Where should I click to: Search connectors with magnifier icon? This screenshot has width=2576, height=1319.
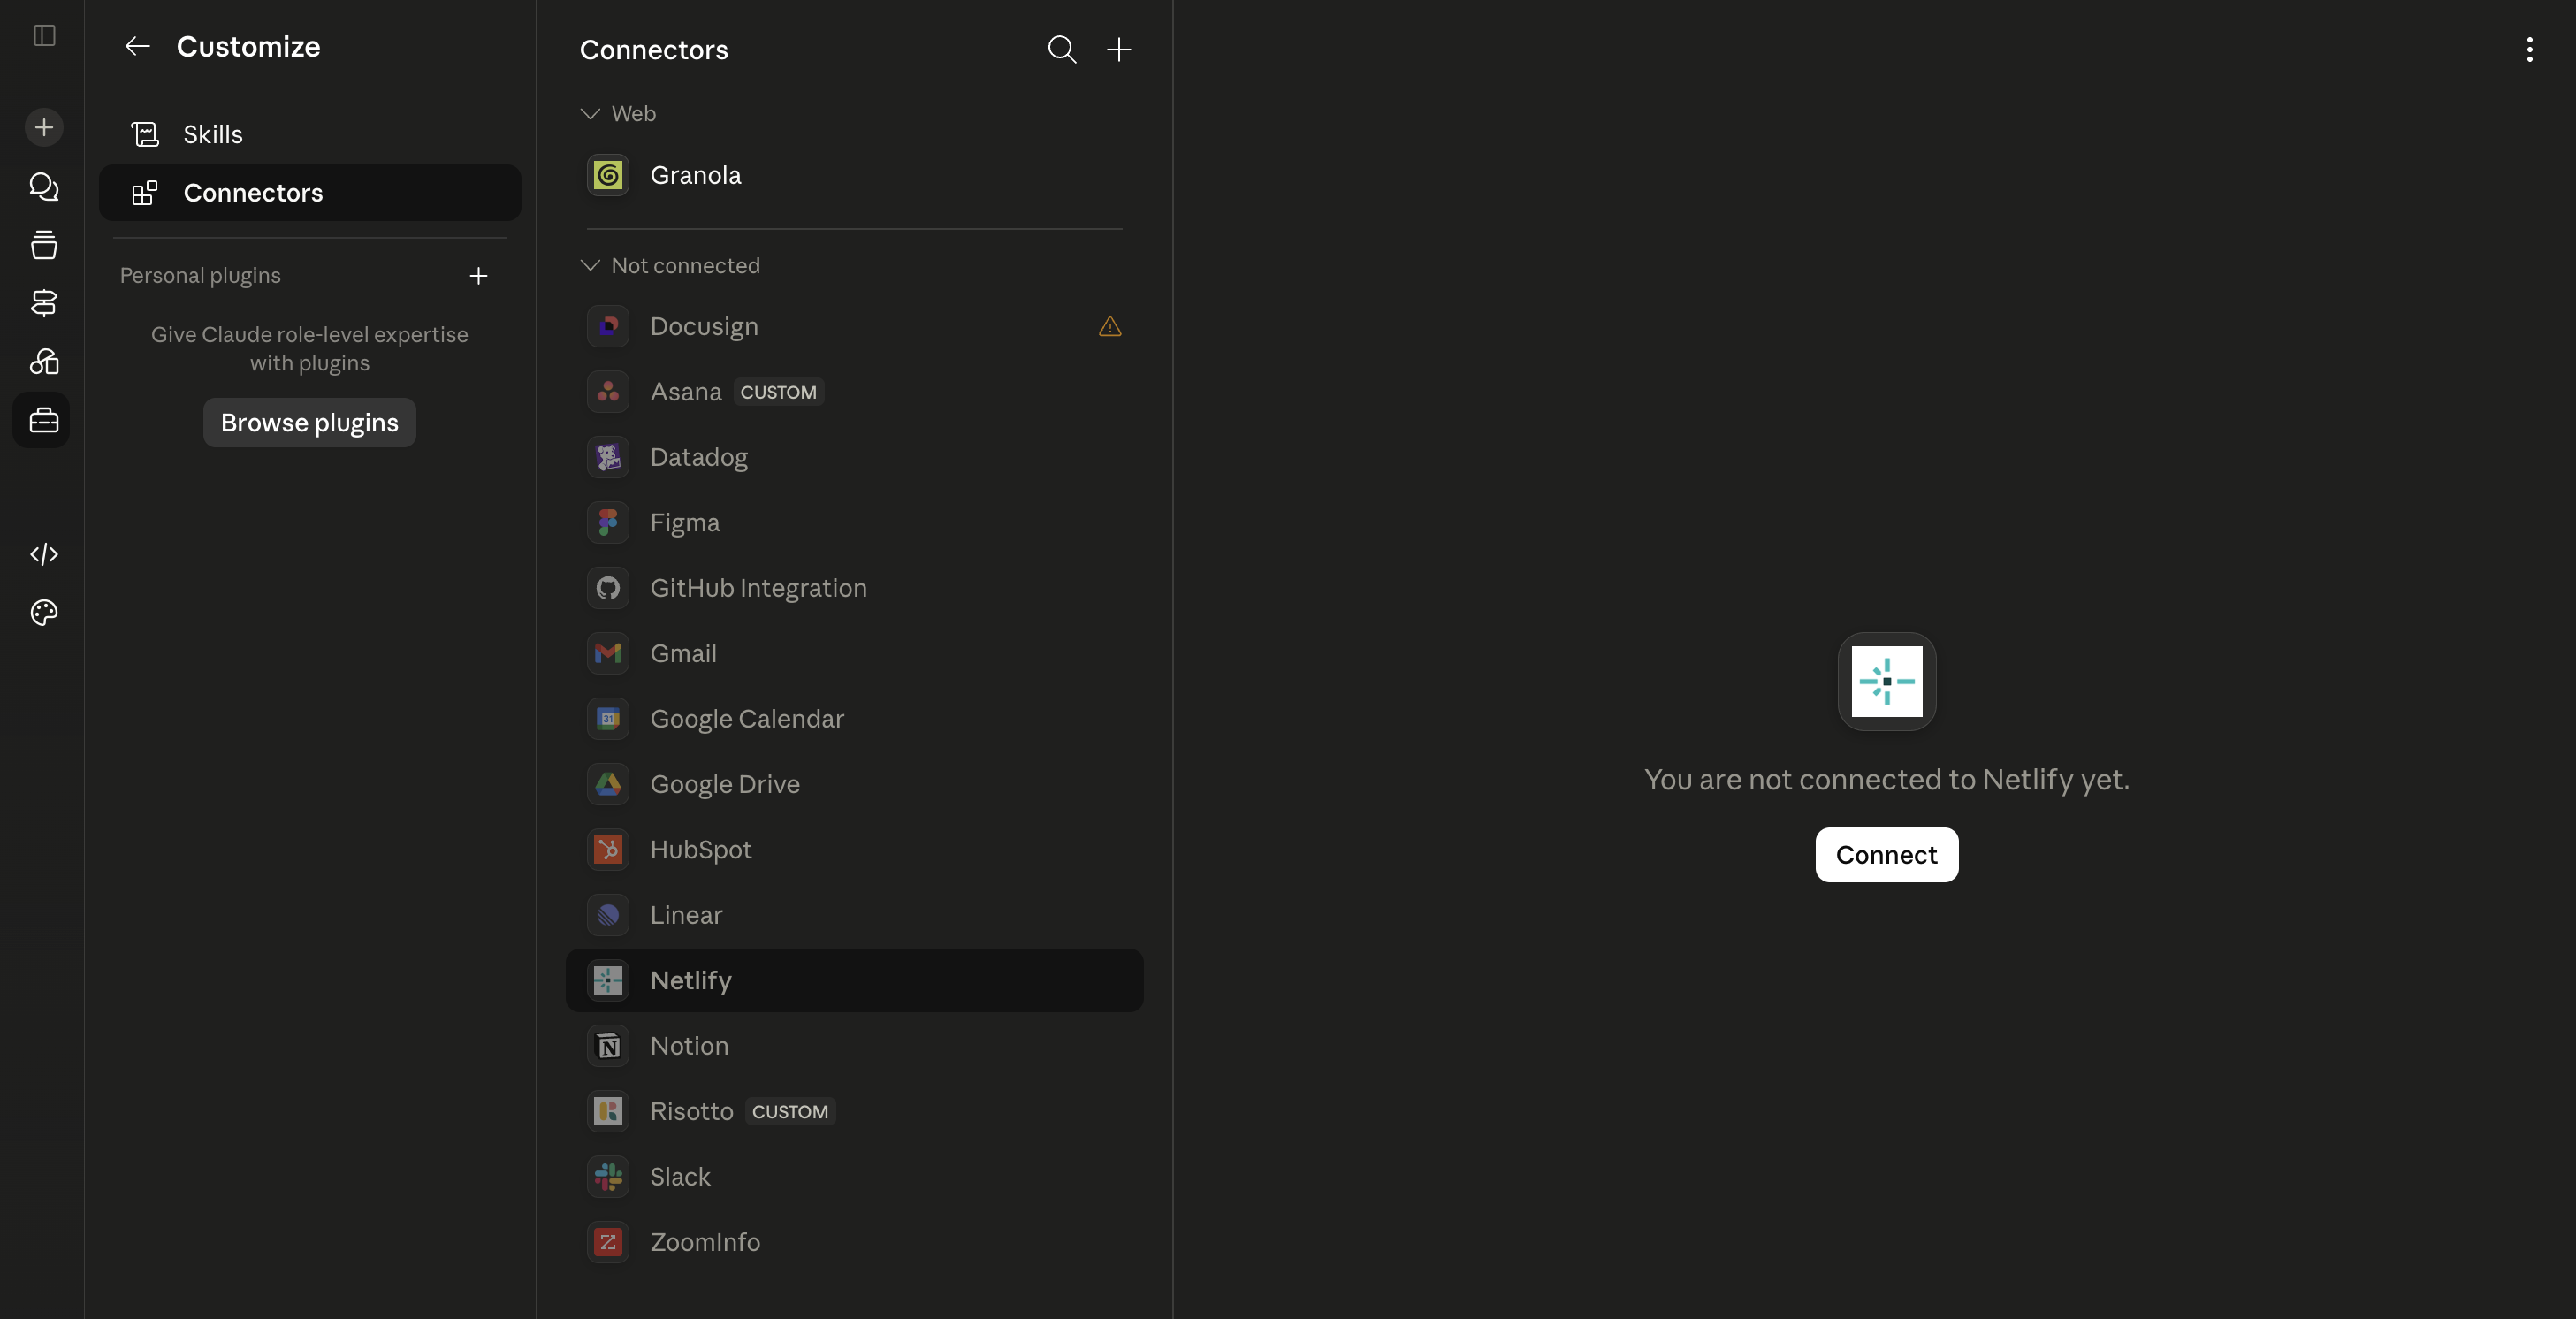1062,49
